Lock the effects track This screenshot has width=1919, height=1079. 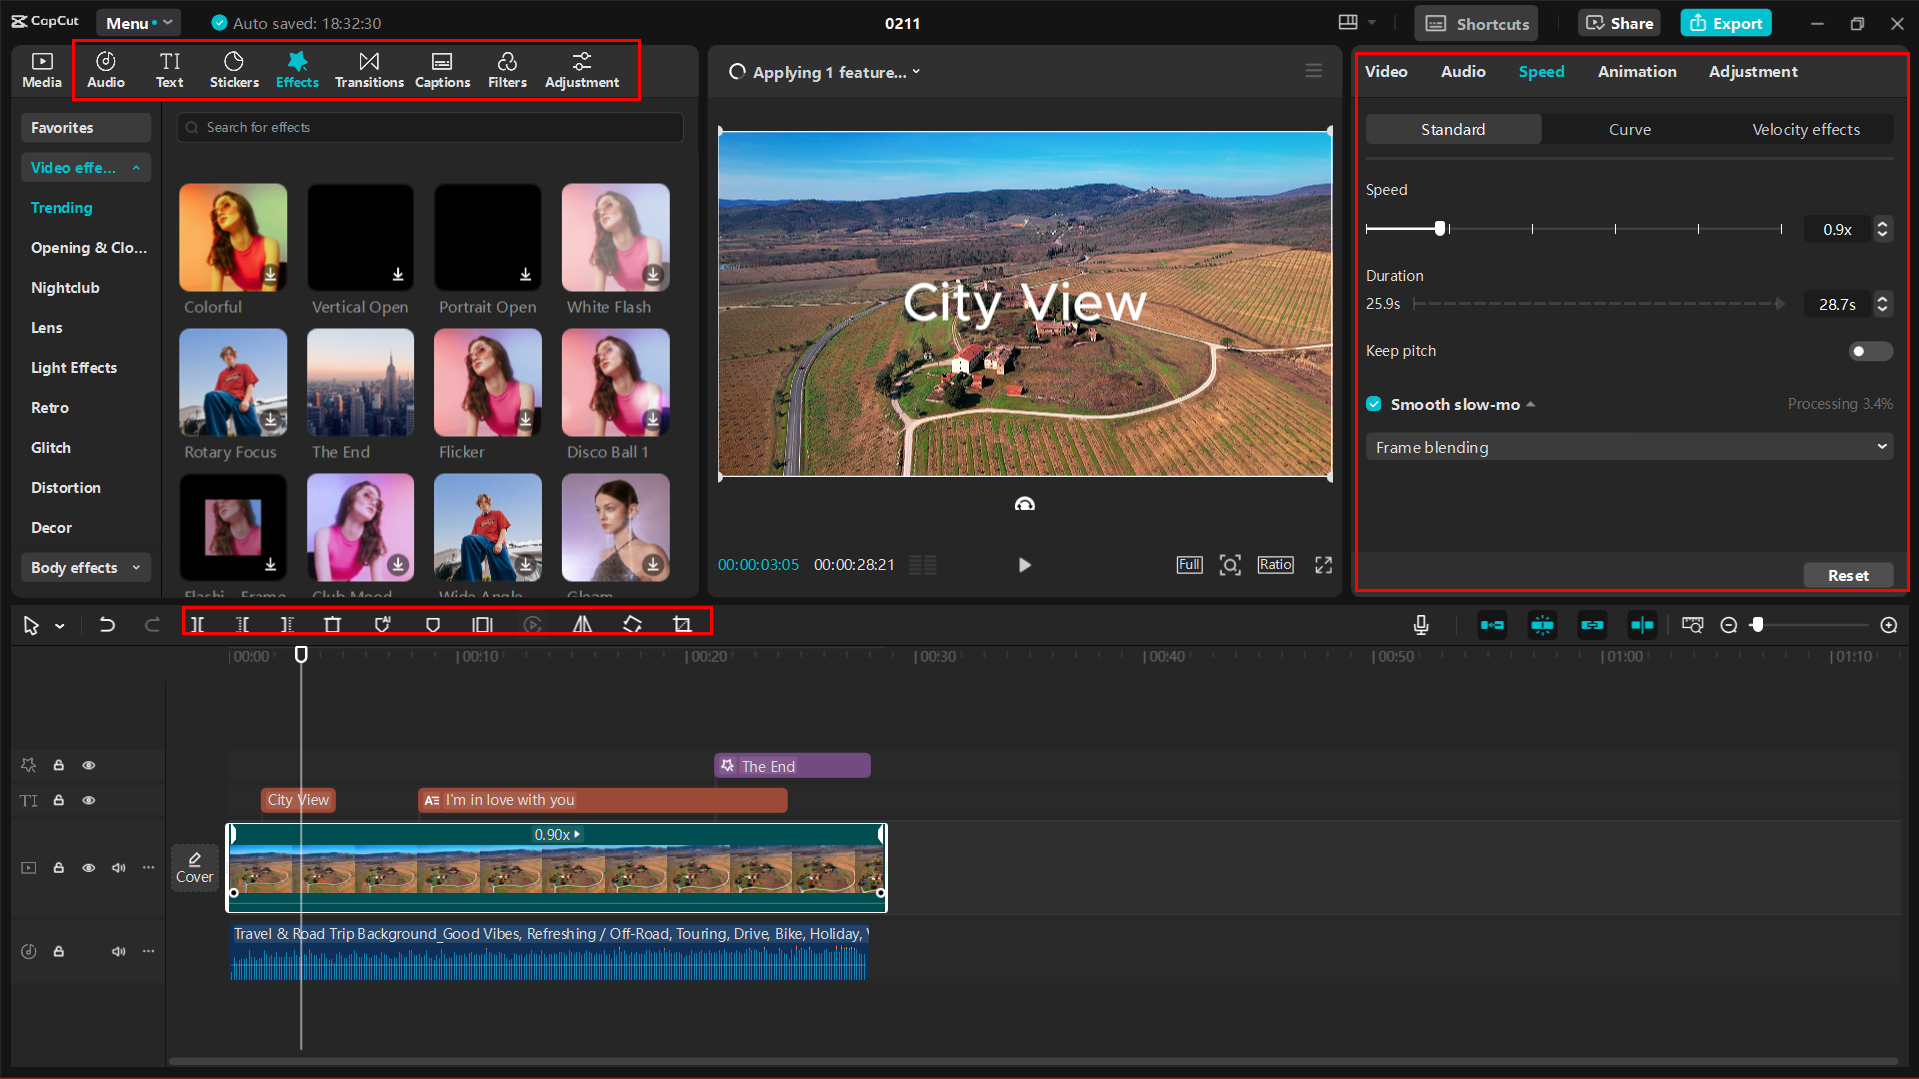(59, 765)
